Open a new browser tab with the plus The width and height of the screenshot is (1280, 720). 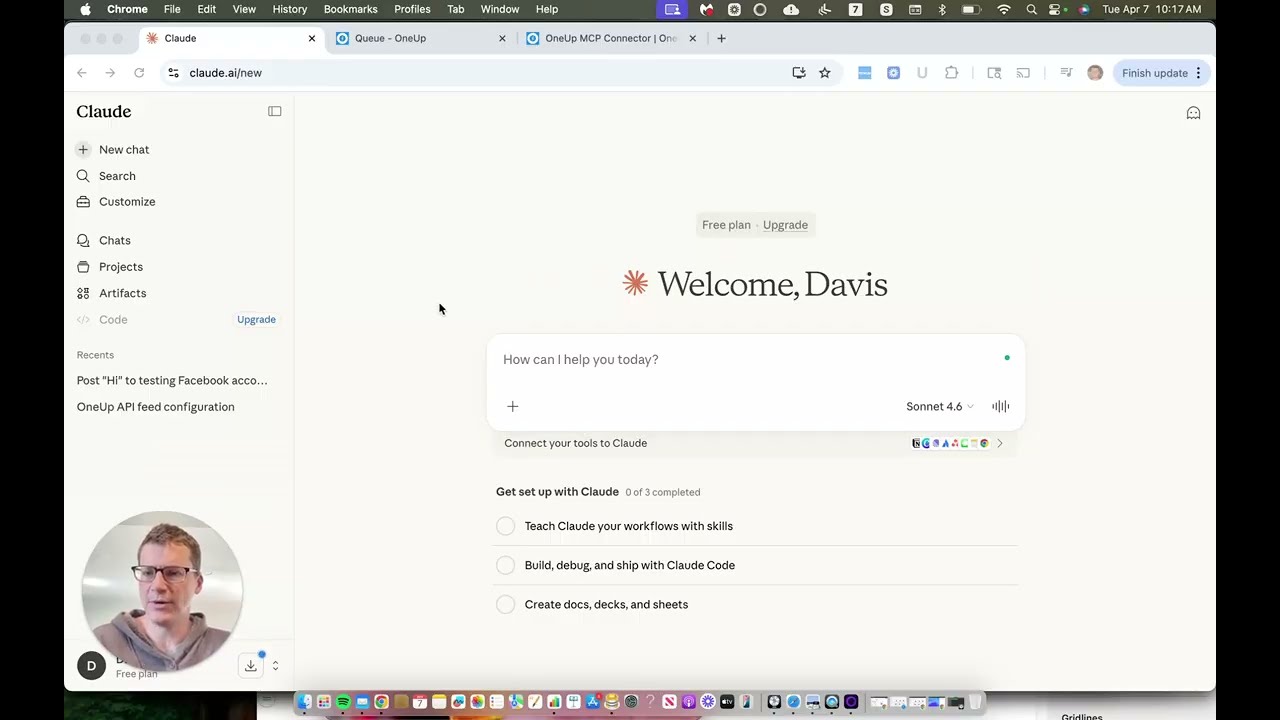coord(721,38)
